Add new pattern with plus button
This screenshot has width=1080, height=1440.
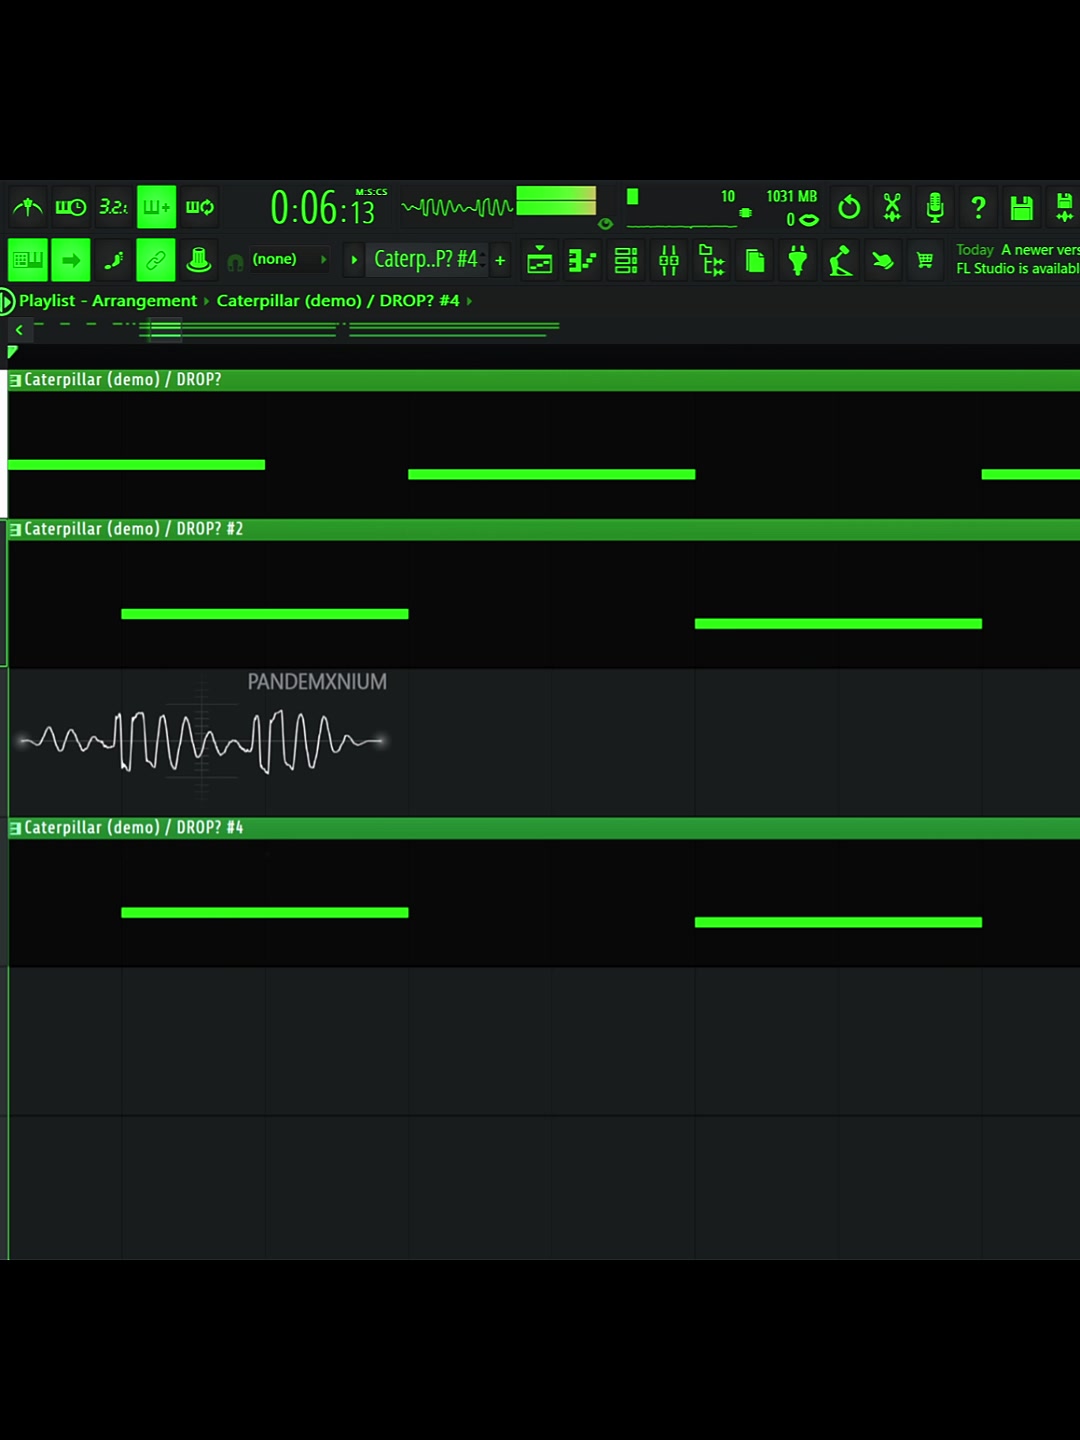500,261
